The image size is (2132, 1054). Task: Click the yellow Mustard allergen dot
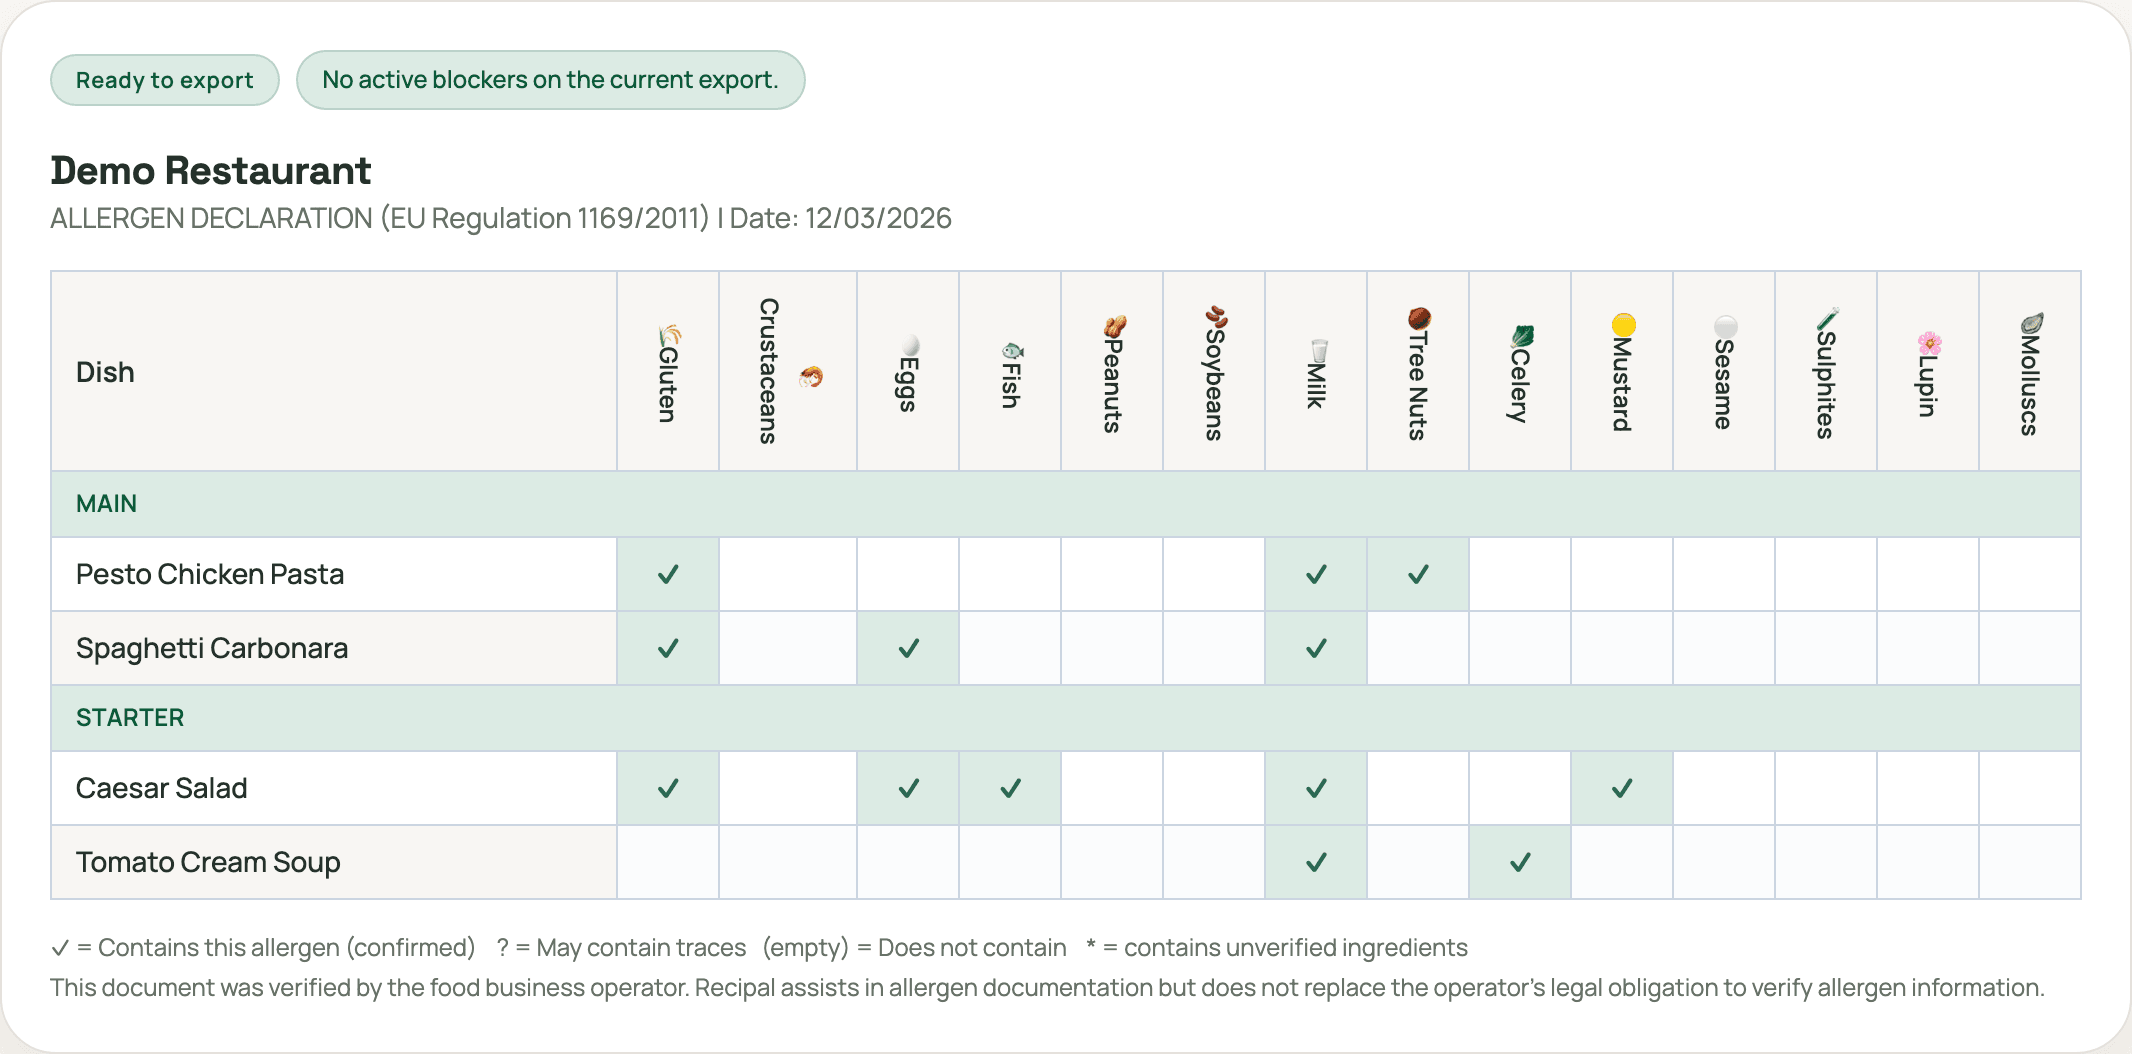coord(1622,326)
